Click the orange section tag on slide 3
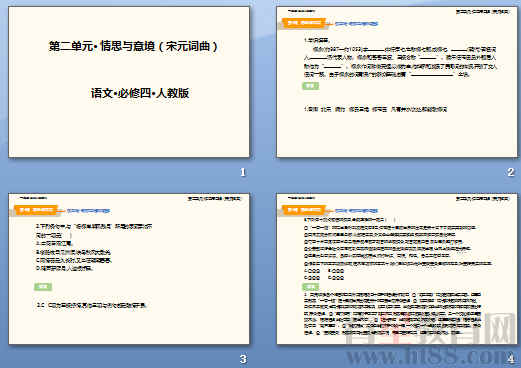This screenshot has width=521, height=368. pos(36,210)
